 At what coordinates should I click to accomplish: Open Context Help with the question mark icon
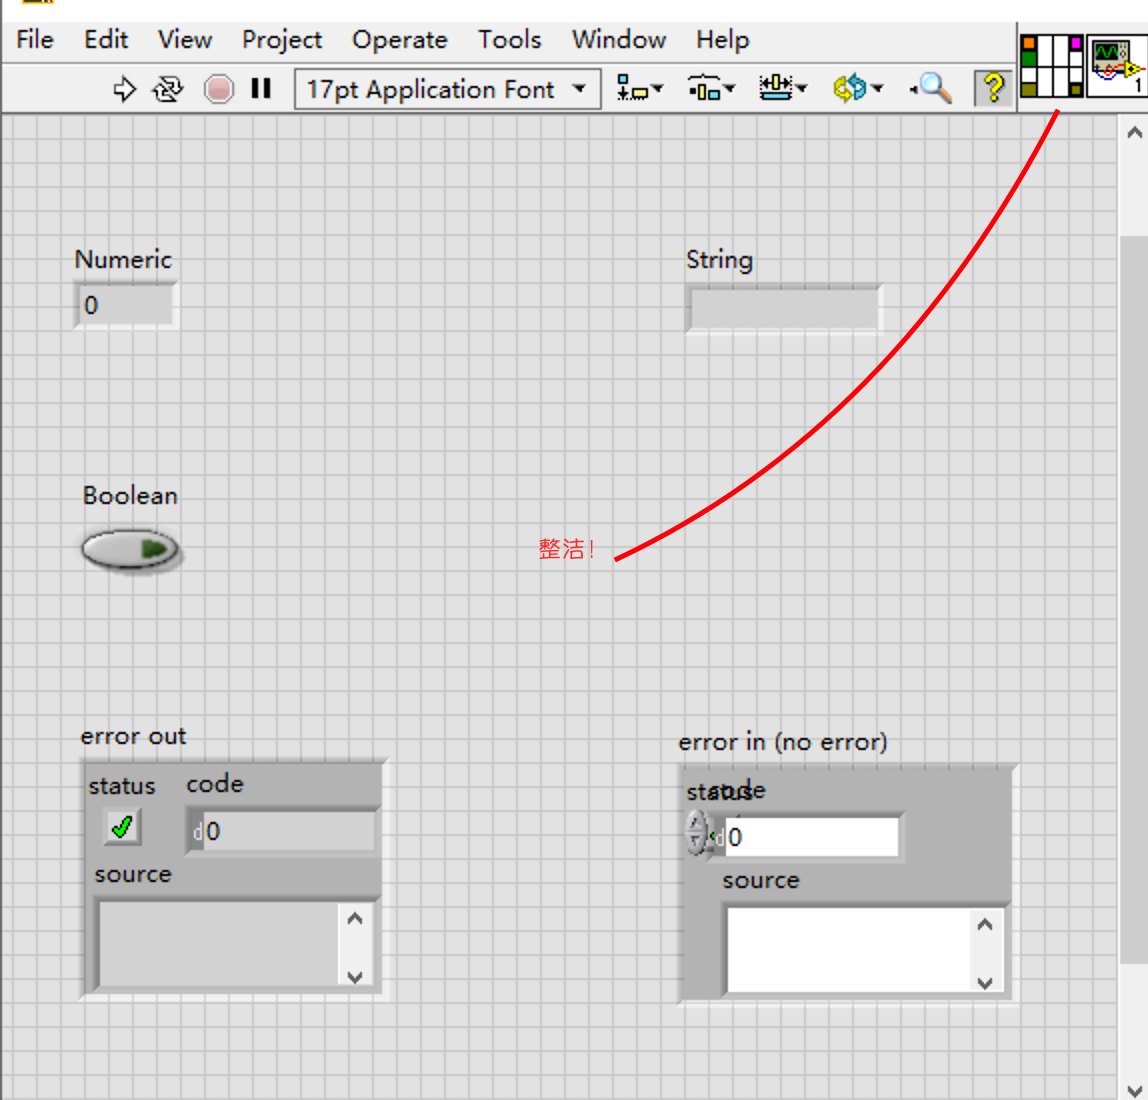click(993, 89)
